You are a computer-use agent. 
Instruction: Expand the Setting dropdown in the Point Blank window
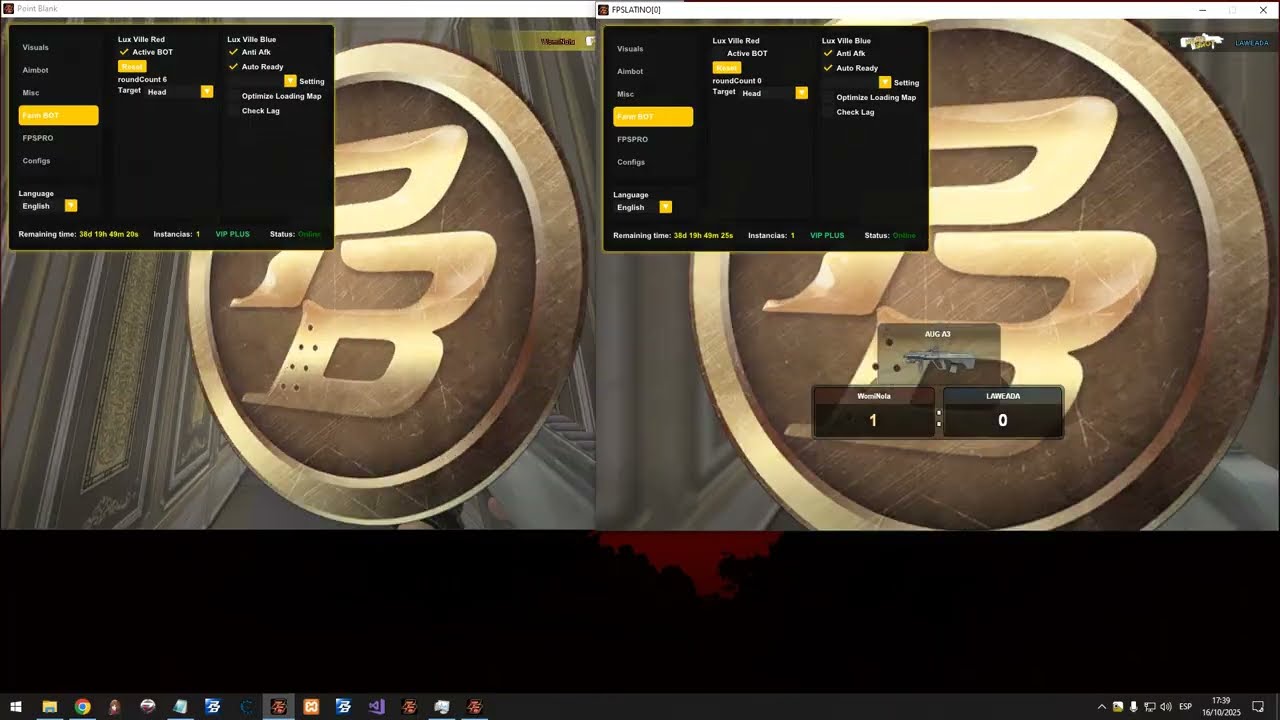(290, 81)
